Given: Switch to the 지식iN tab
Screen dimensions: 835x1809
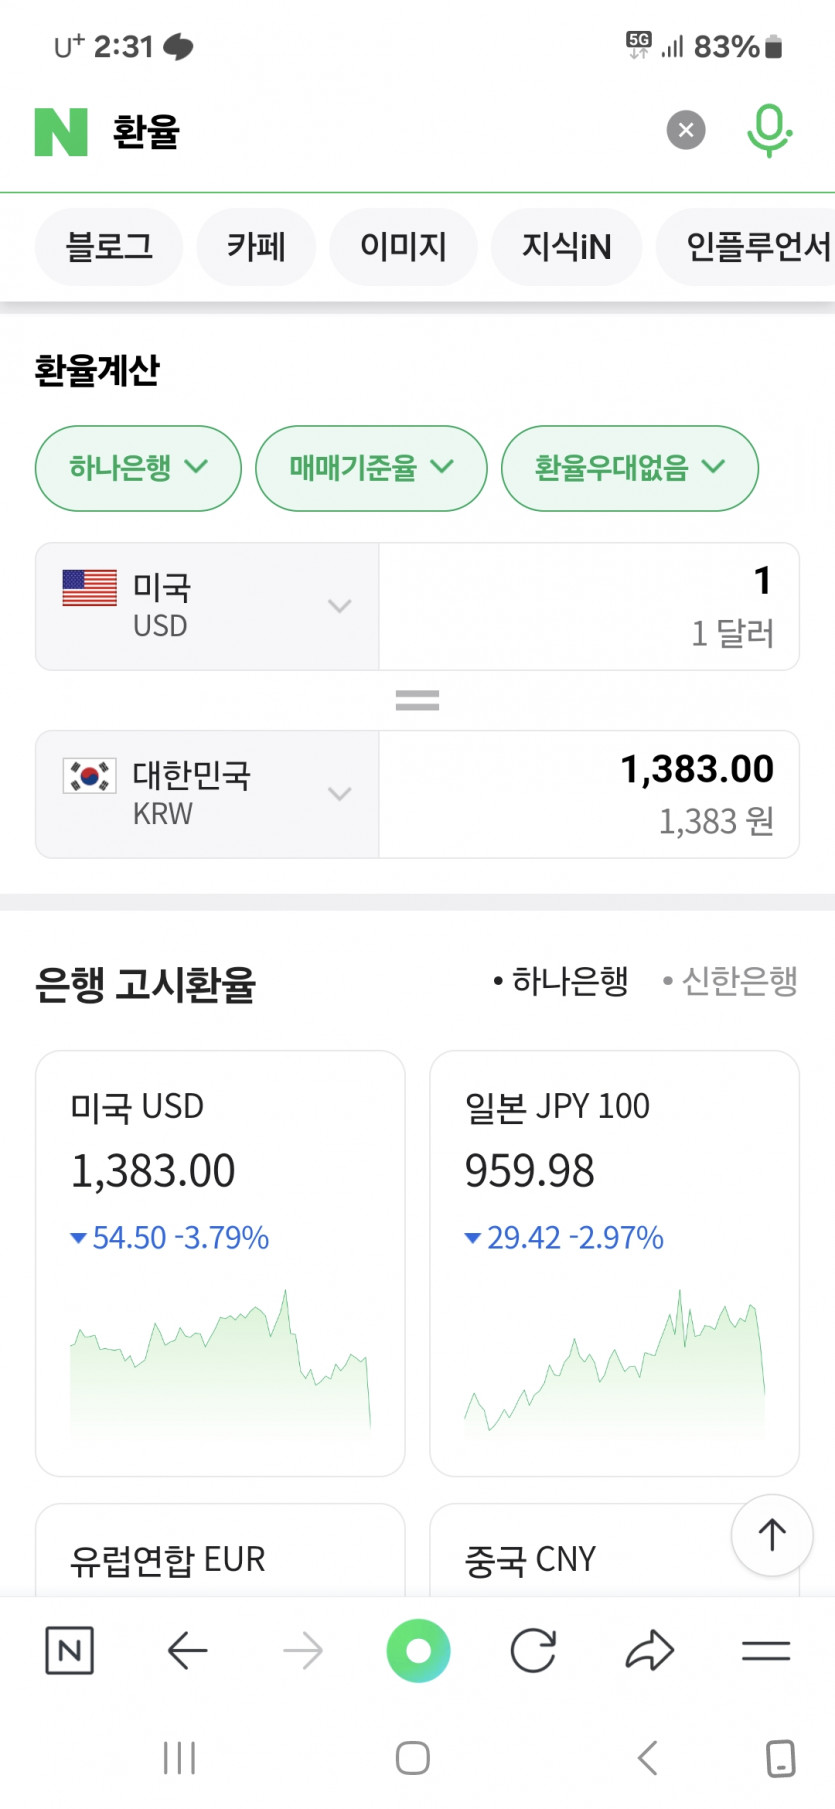Looking at the screenshot, I should coord(566,247).
